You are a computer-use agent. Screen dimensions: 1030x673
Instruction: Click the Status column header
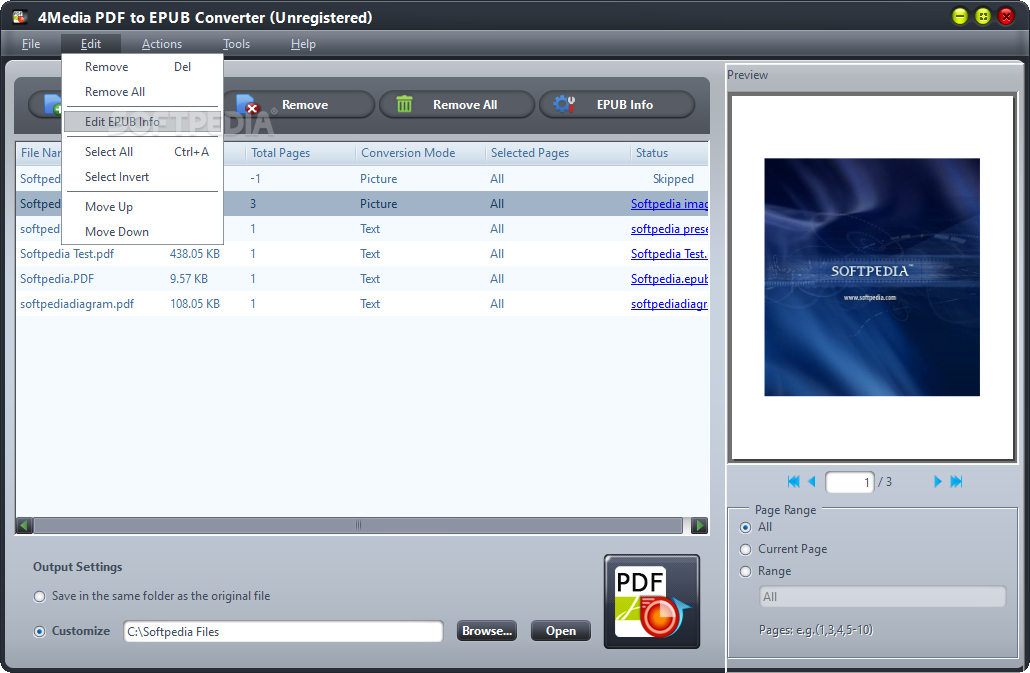[669, 153]
